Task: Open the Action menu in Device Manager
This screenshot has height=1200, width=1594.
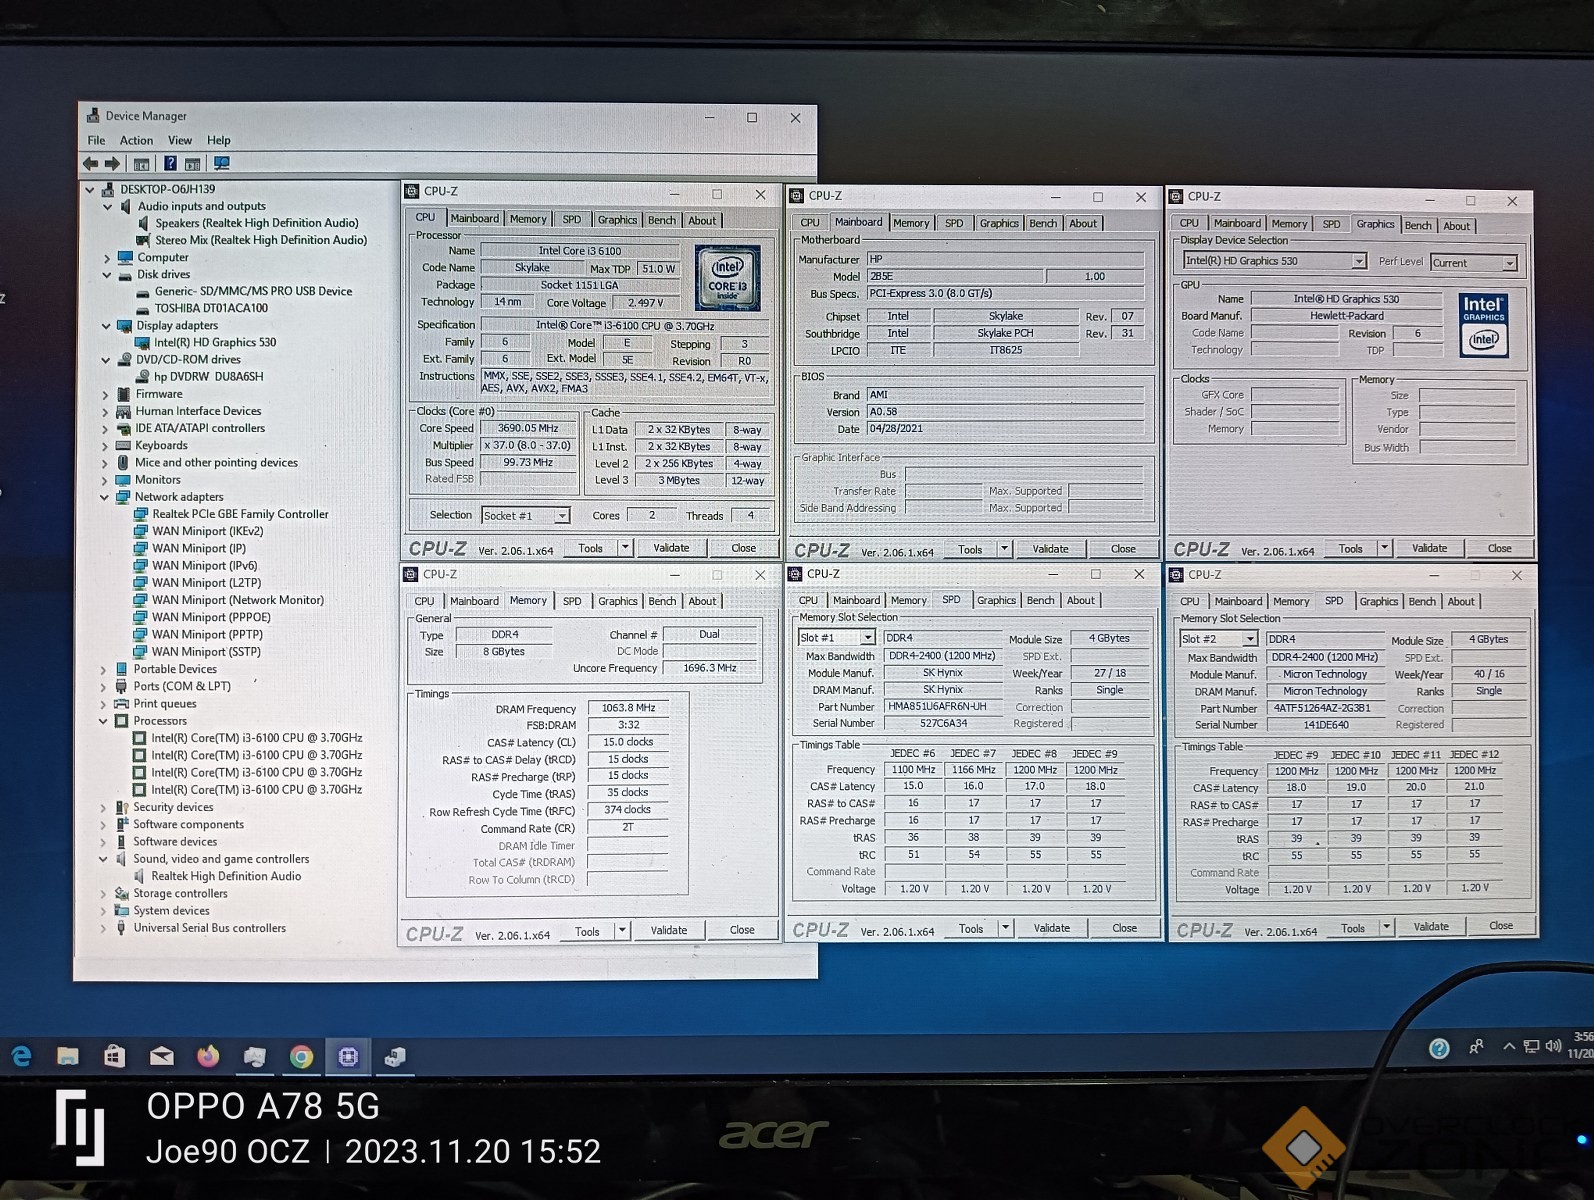Action: [x=136, y=140]
